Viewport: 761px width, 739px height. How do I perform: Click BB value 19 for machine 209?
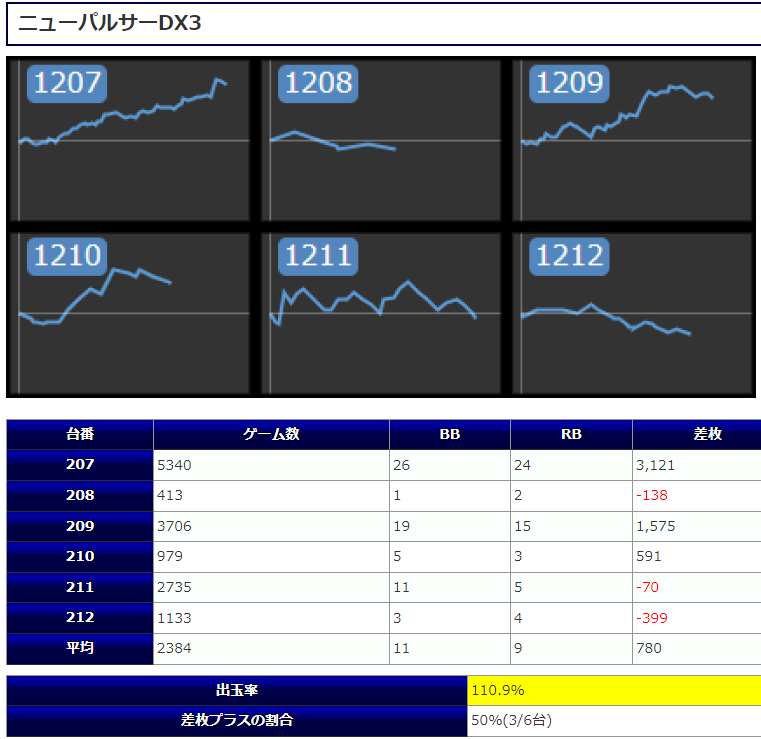click(x=450, y=526)
